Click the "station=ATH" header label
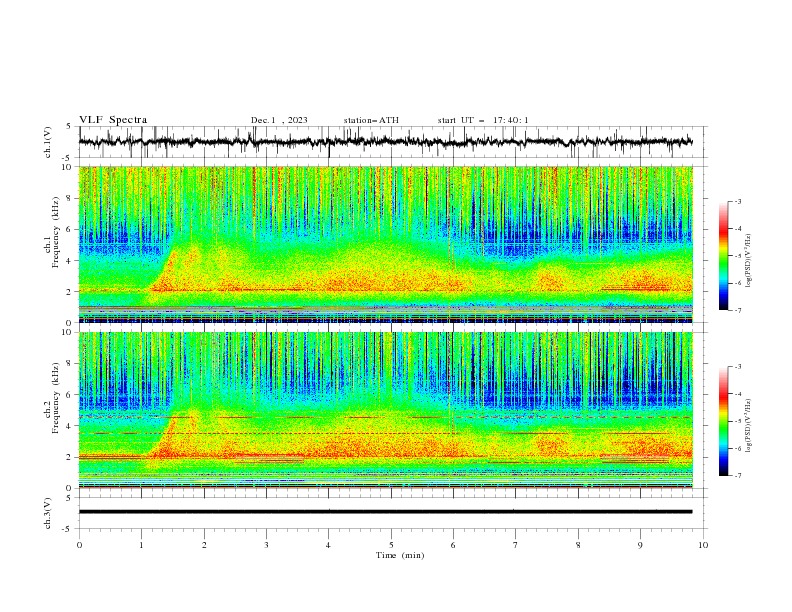Image resolution: width=792 pixels, height=612 pixels. [x=371, y=120]
